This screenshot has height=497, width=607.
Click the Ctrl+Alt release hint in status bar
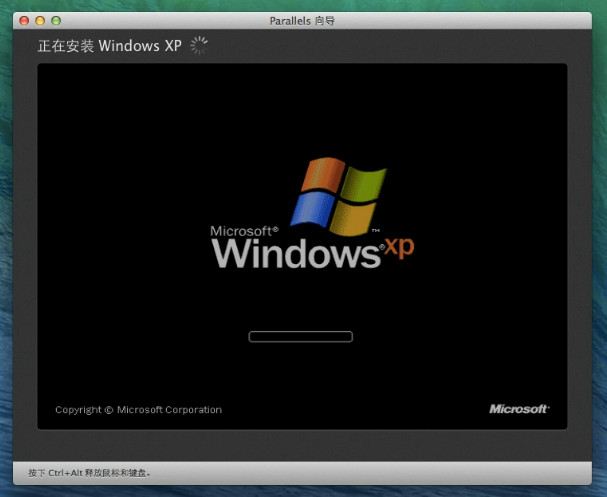(89, 472)
